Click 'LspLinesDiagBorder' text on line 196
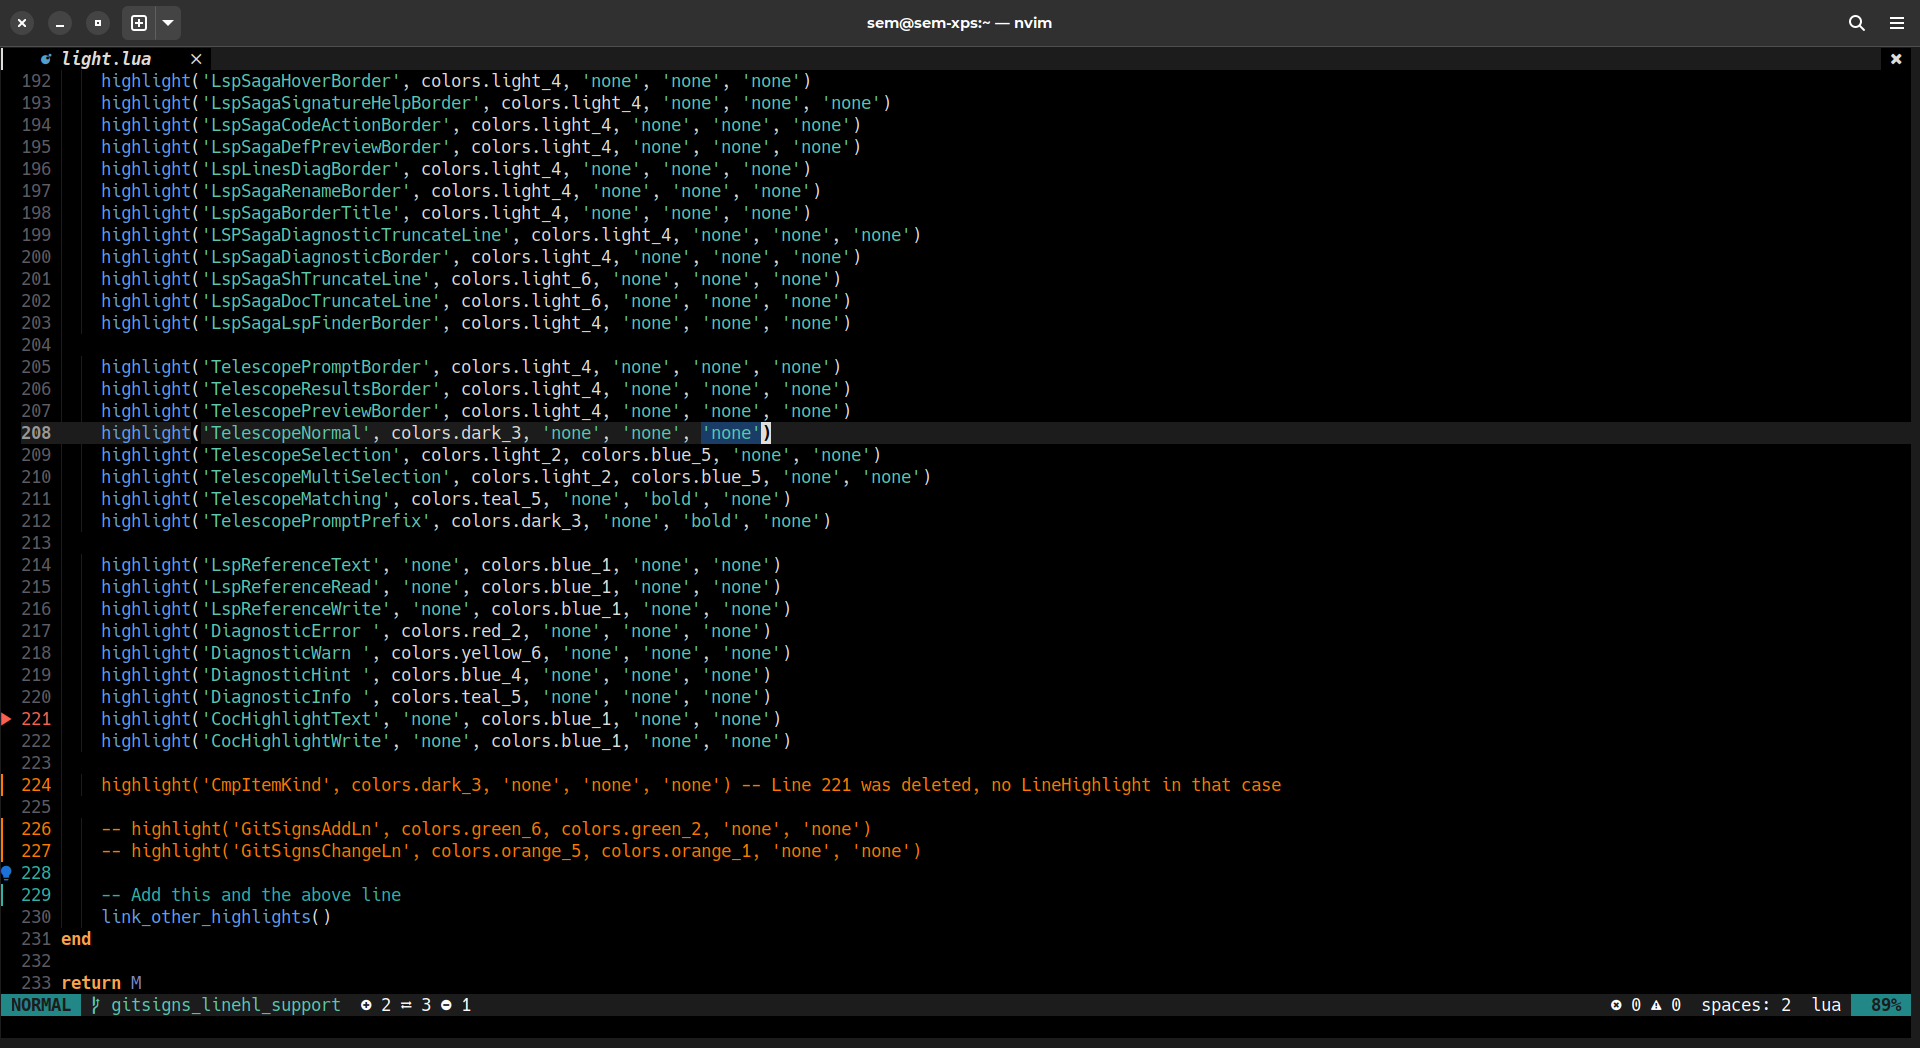 click(x=301, y=169)
